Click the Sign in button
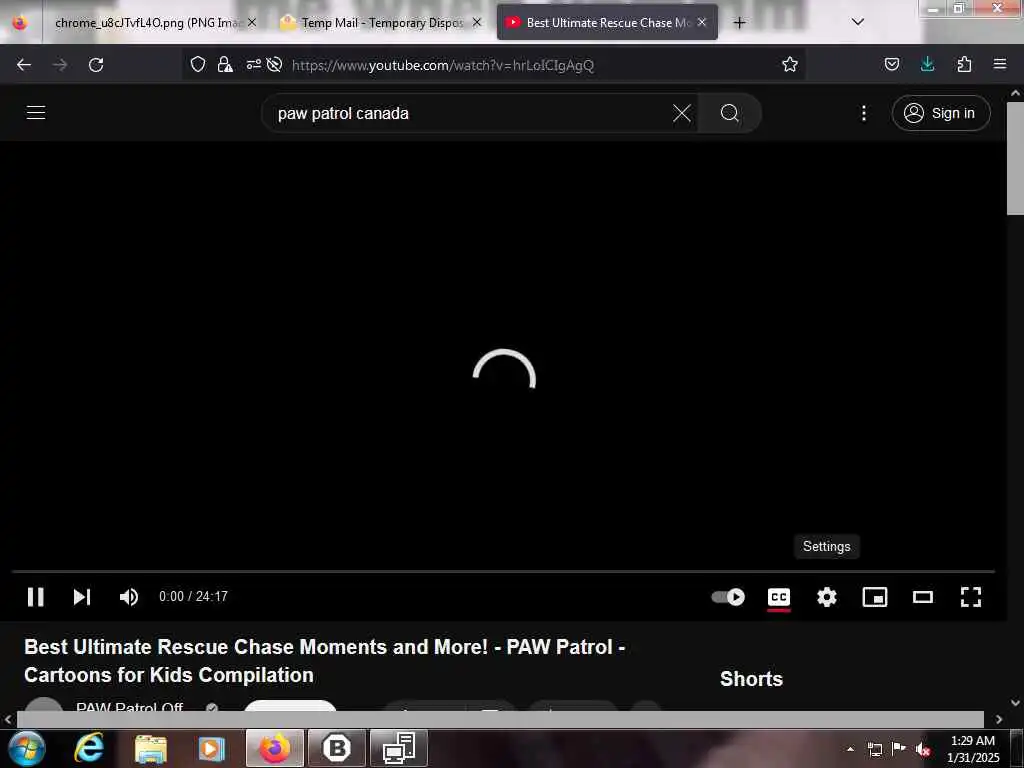The height and width of the screenshot is (768, 1024). 940,113
